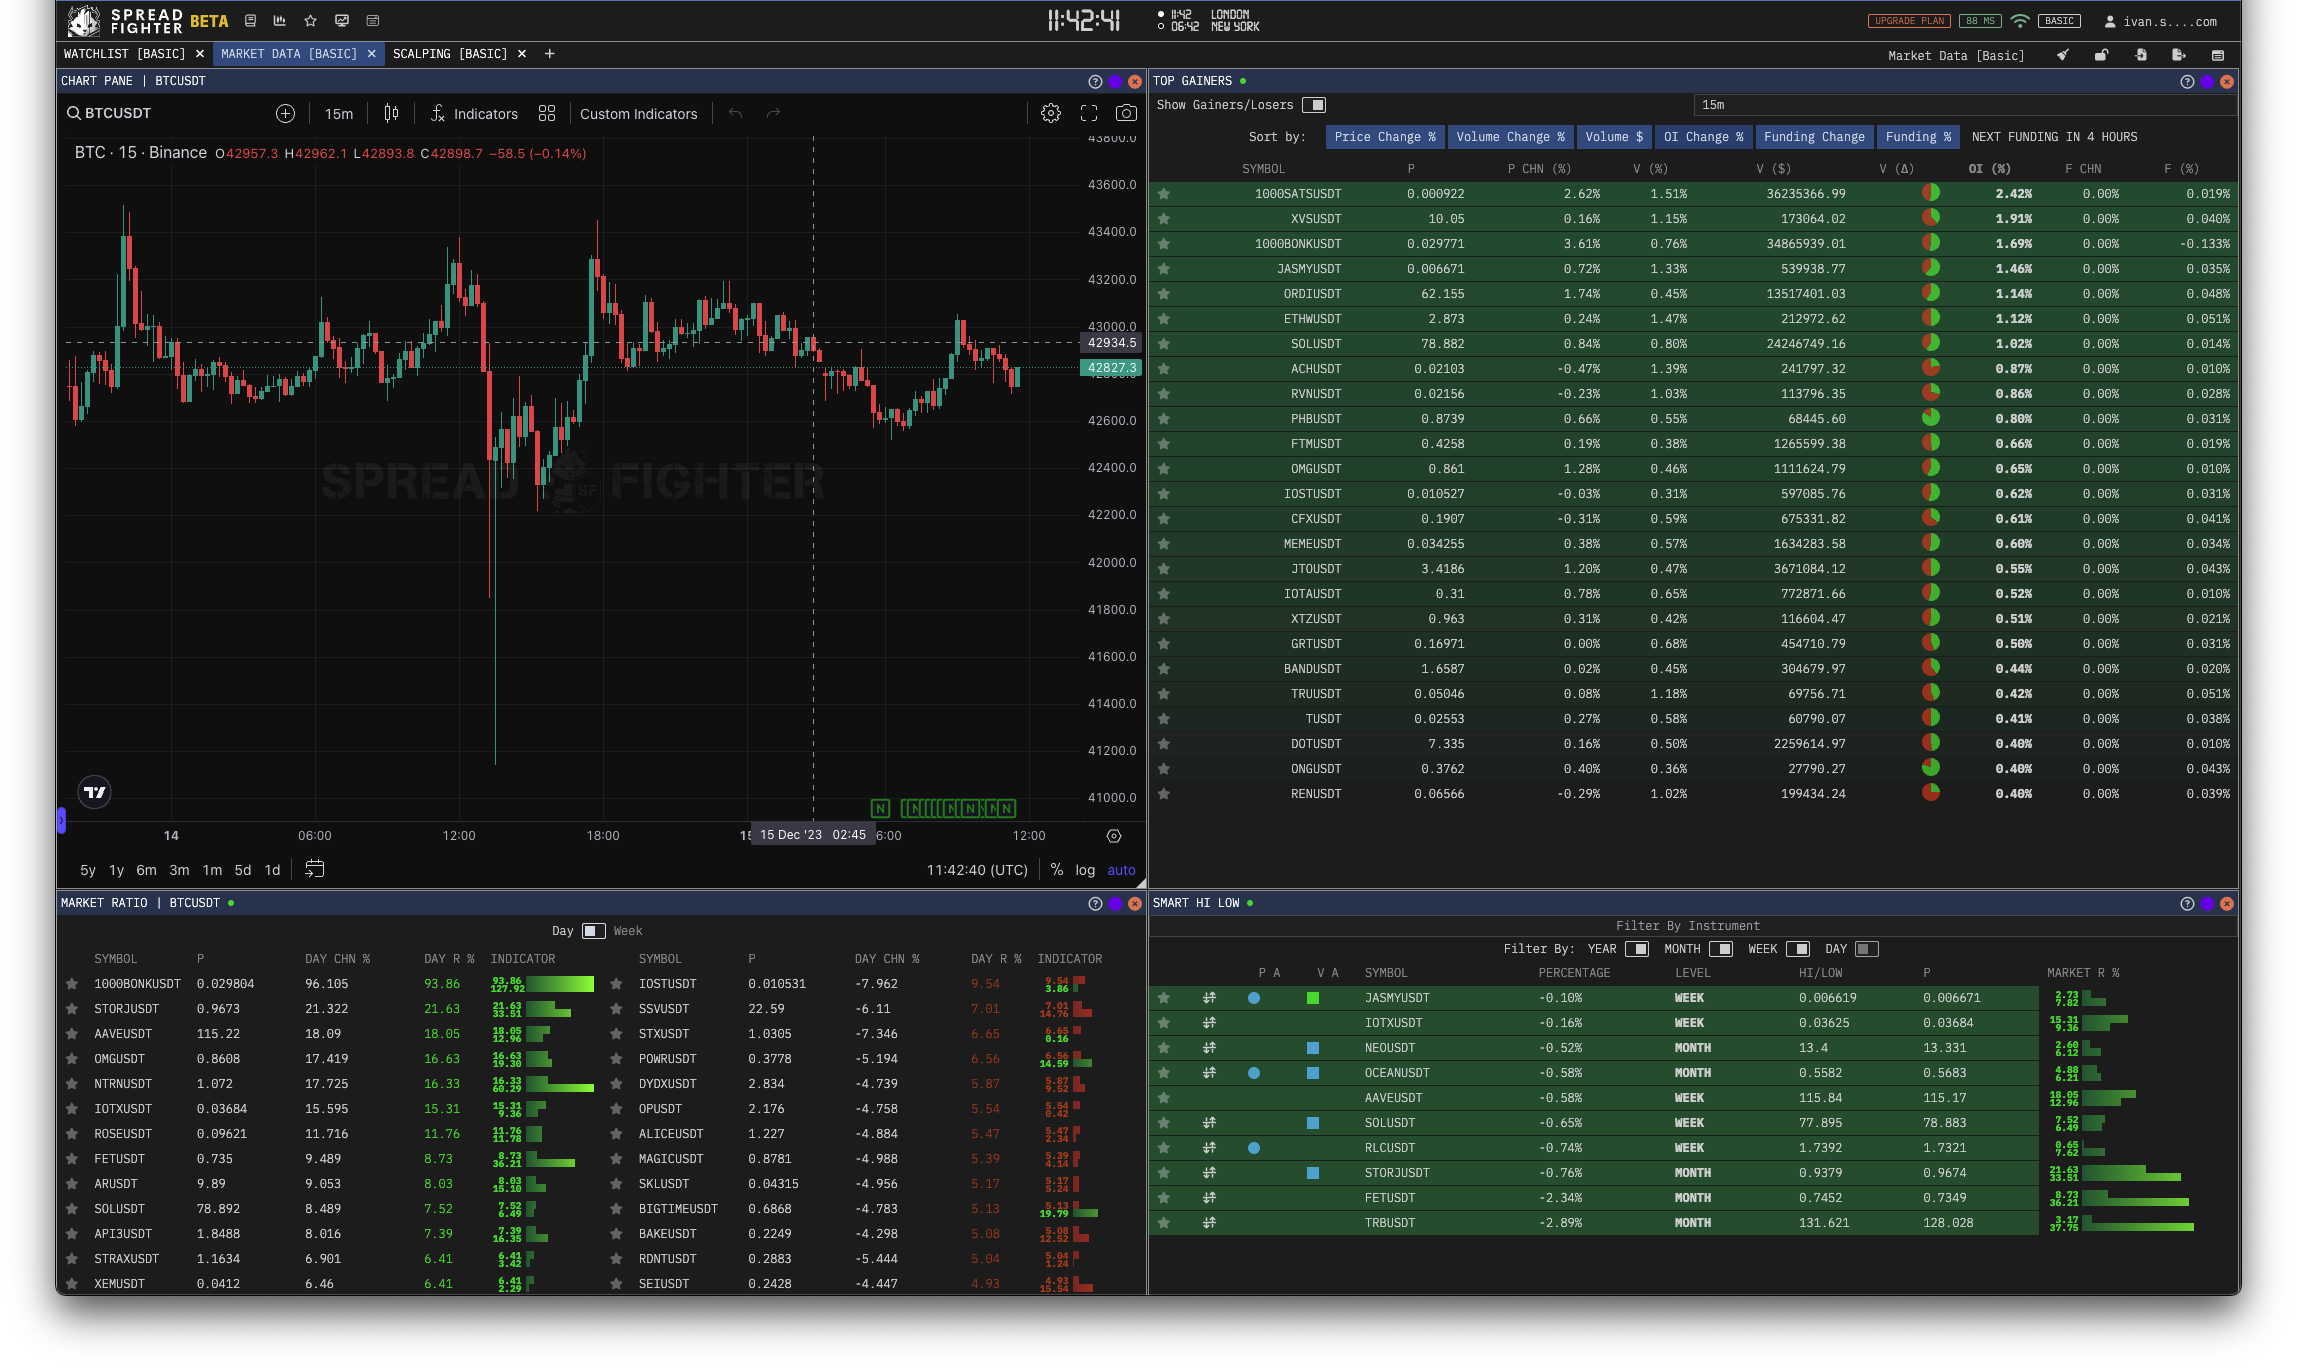Click the Upgrade Plan button
The width and height of the screenshot is (2297, 1369).
coord(1909,21)
